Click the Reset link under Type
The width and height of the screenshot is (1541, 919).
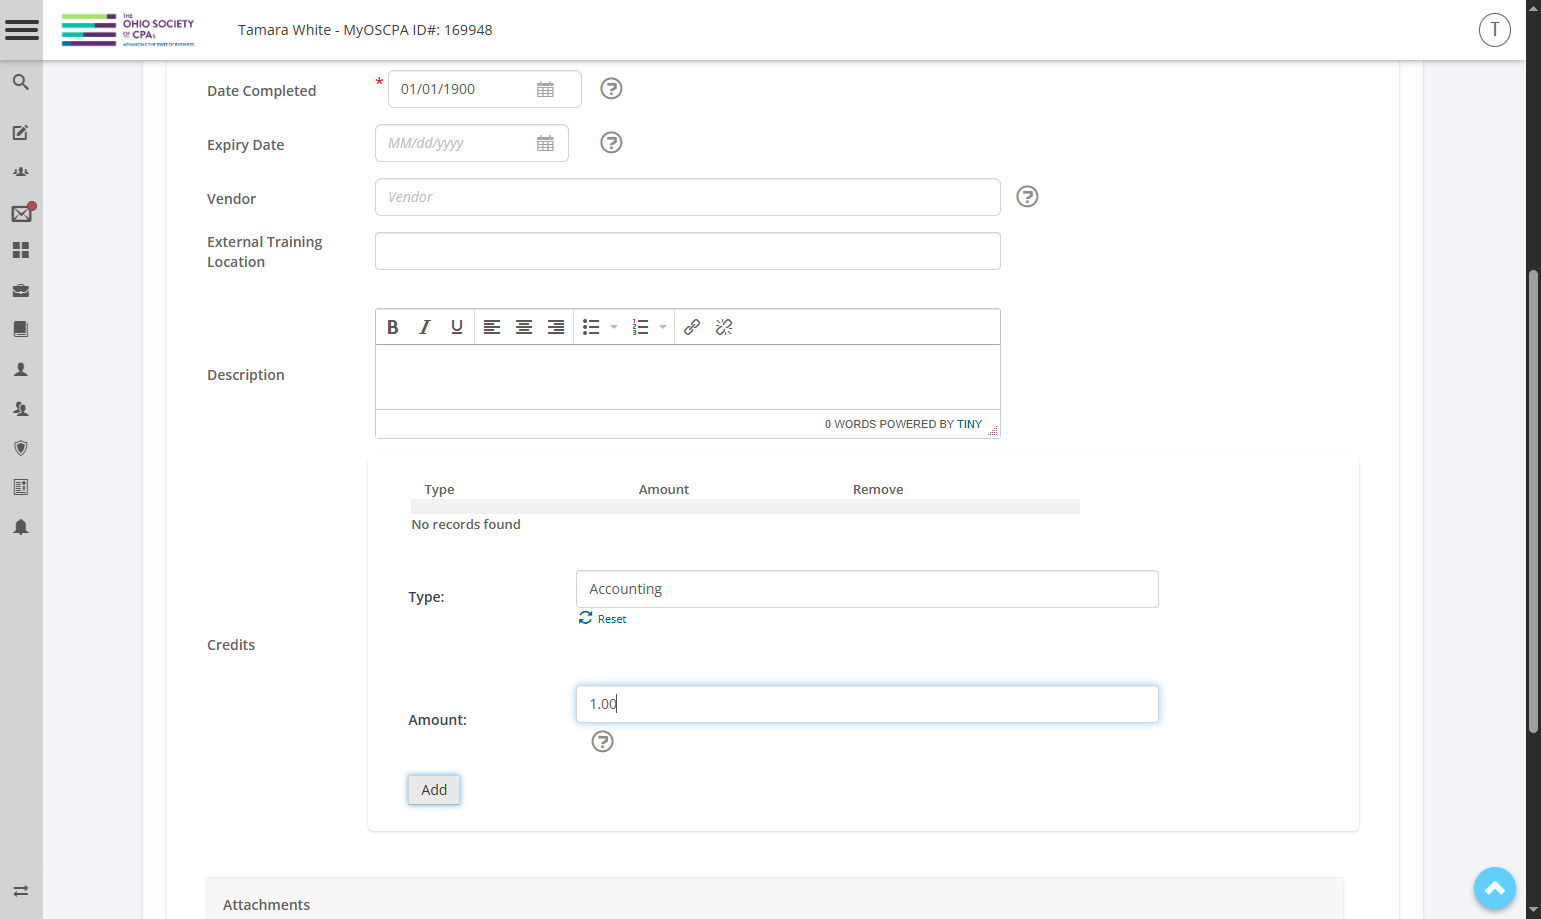click(x=602, y=619)
